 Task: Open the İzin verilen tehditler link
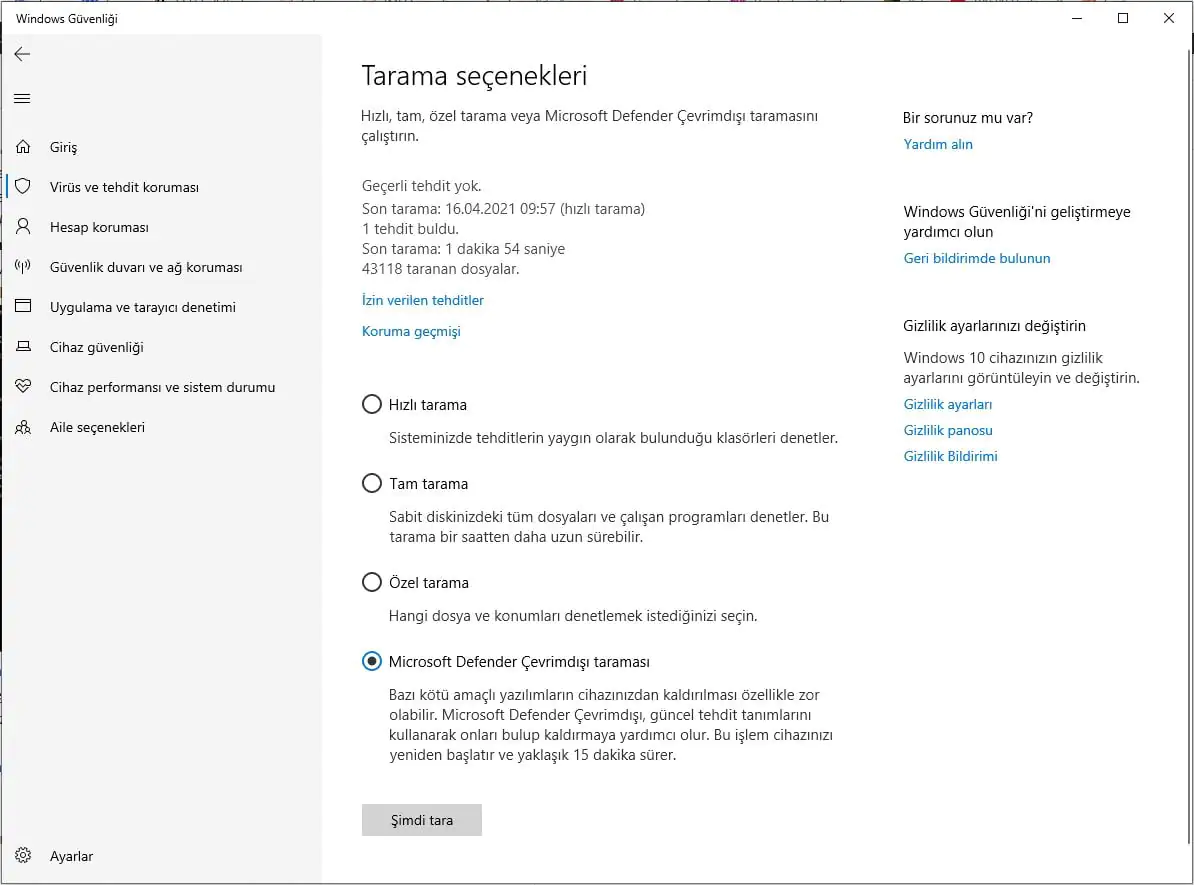423,300
